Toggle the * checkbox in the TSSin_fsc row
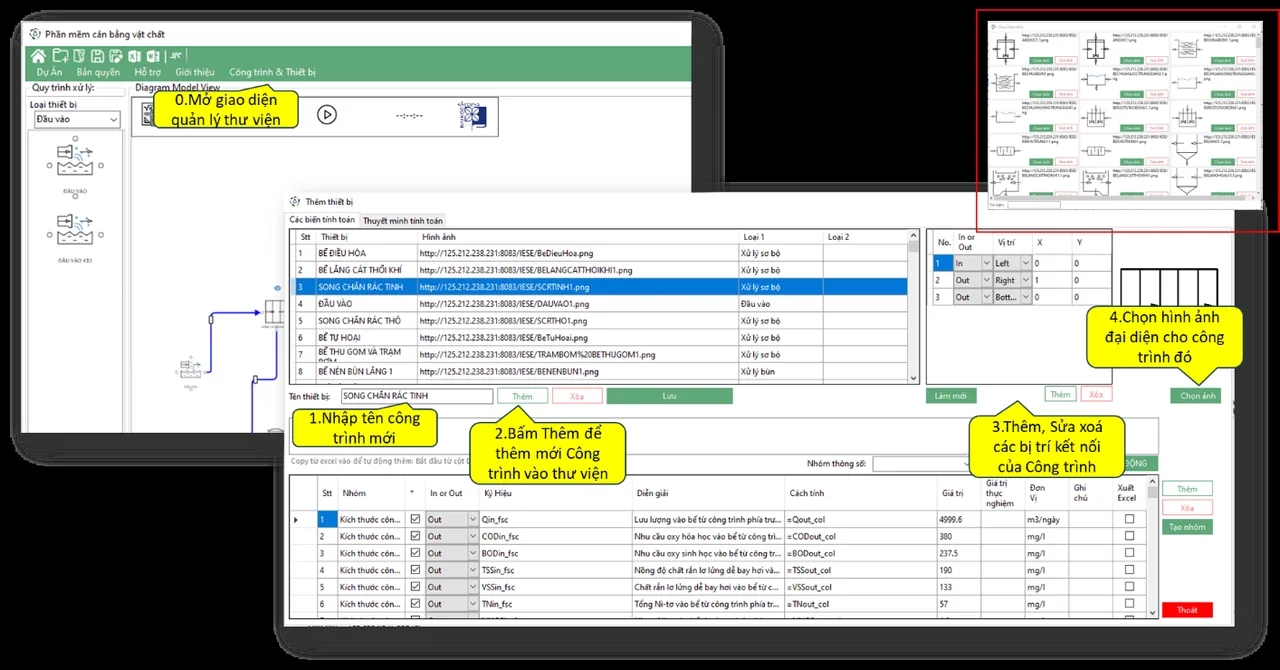1280x670 pixels. [x=415, y=570]
